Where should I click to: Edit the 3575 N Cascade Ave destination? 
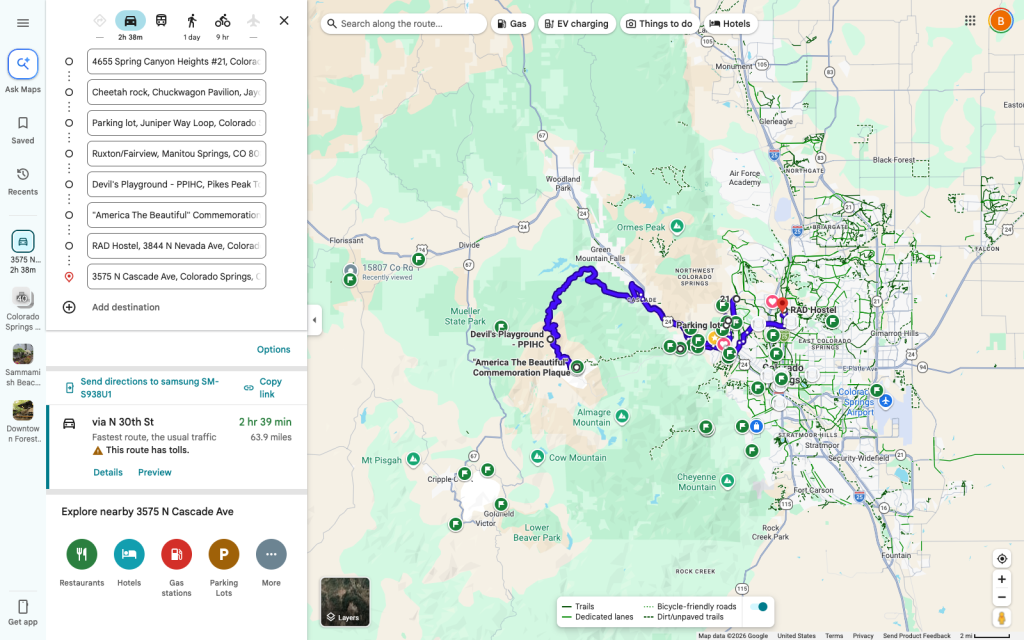click(176, 276)
